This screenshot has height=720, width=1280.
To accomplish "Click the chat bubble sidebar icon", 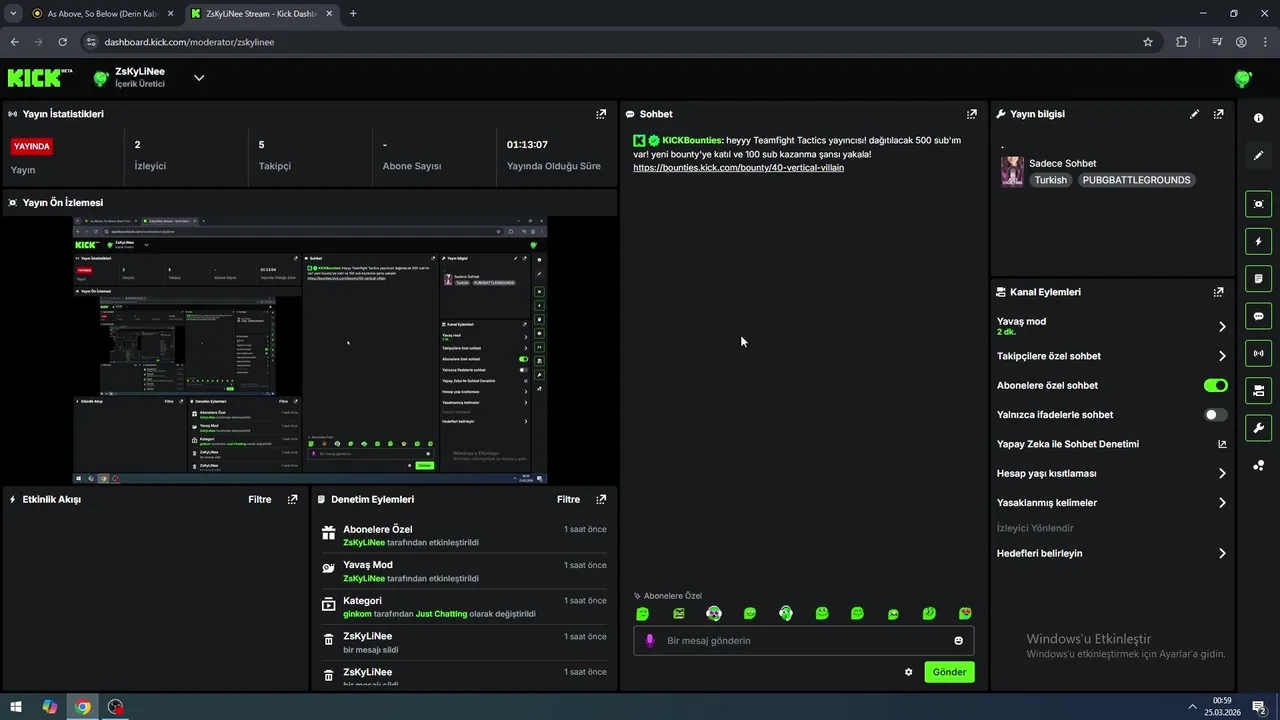I will tap(1258, 316).
